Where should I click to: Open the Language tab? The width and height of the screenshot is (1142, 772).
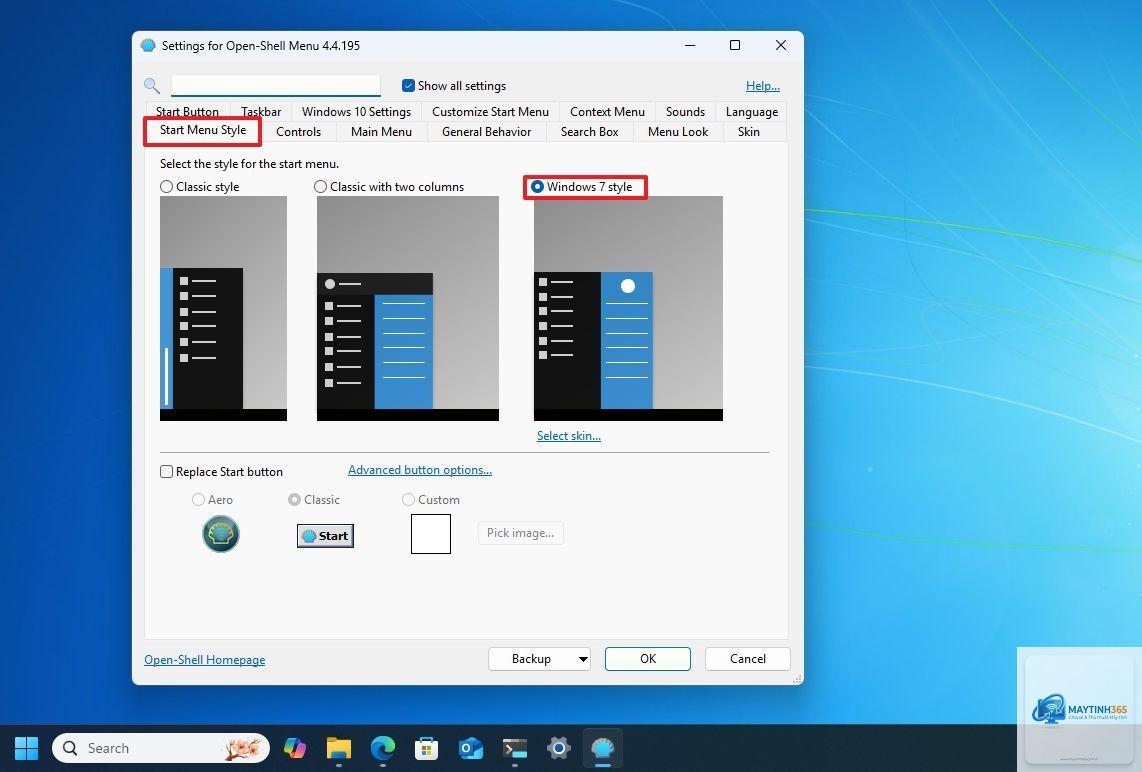752,111
